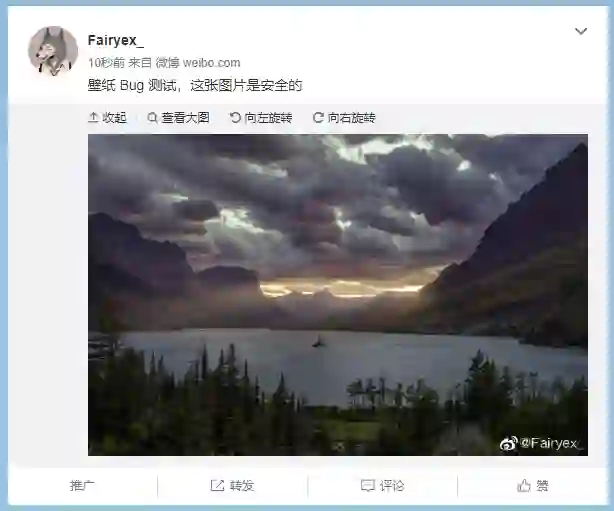Open full-size view via 查看大图 text
This screenshot has width=614, height=511.
pyautogui.click(x=185, y=117)
